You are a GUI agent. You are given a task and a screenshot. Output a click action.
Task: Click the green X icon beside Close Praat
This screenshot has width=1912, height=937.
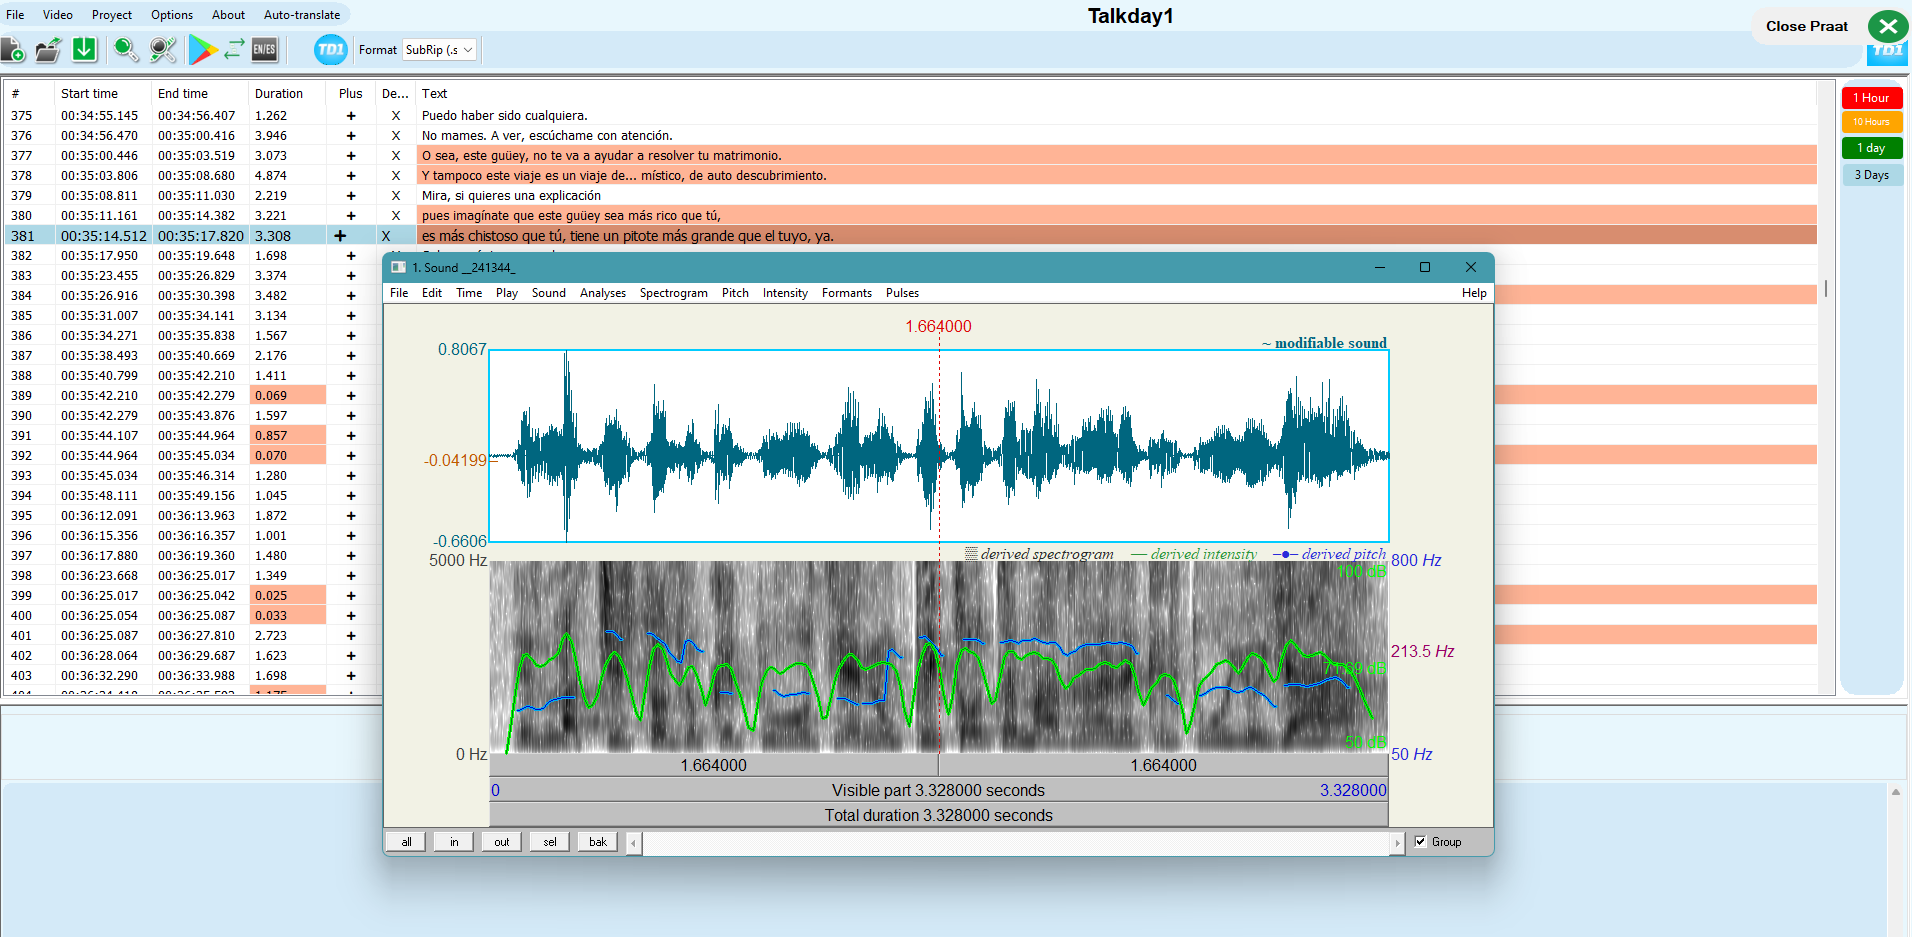pos(1888,27)
